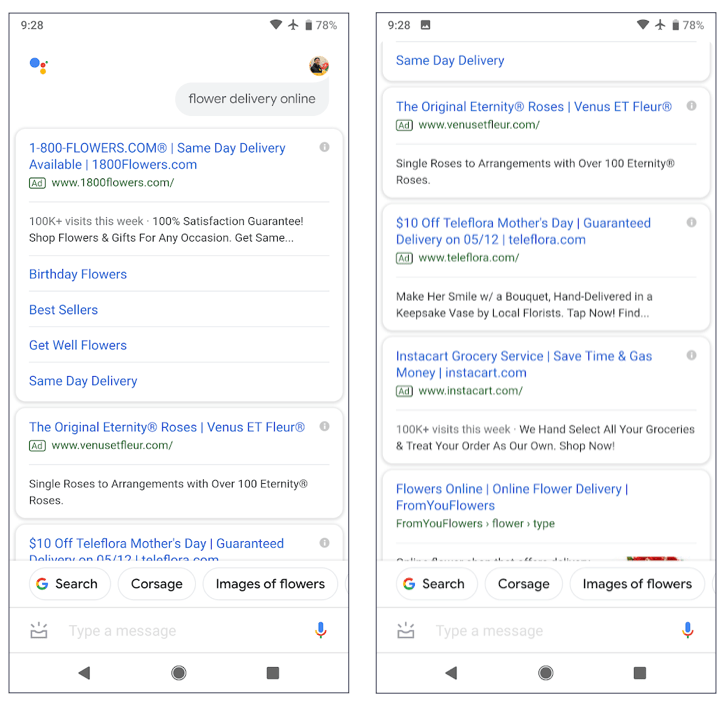The image size is (725, 707).
Task: Tap the microphone icon in right phone
Action: (x=688, y=630)
